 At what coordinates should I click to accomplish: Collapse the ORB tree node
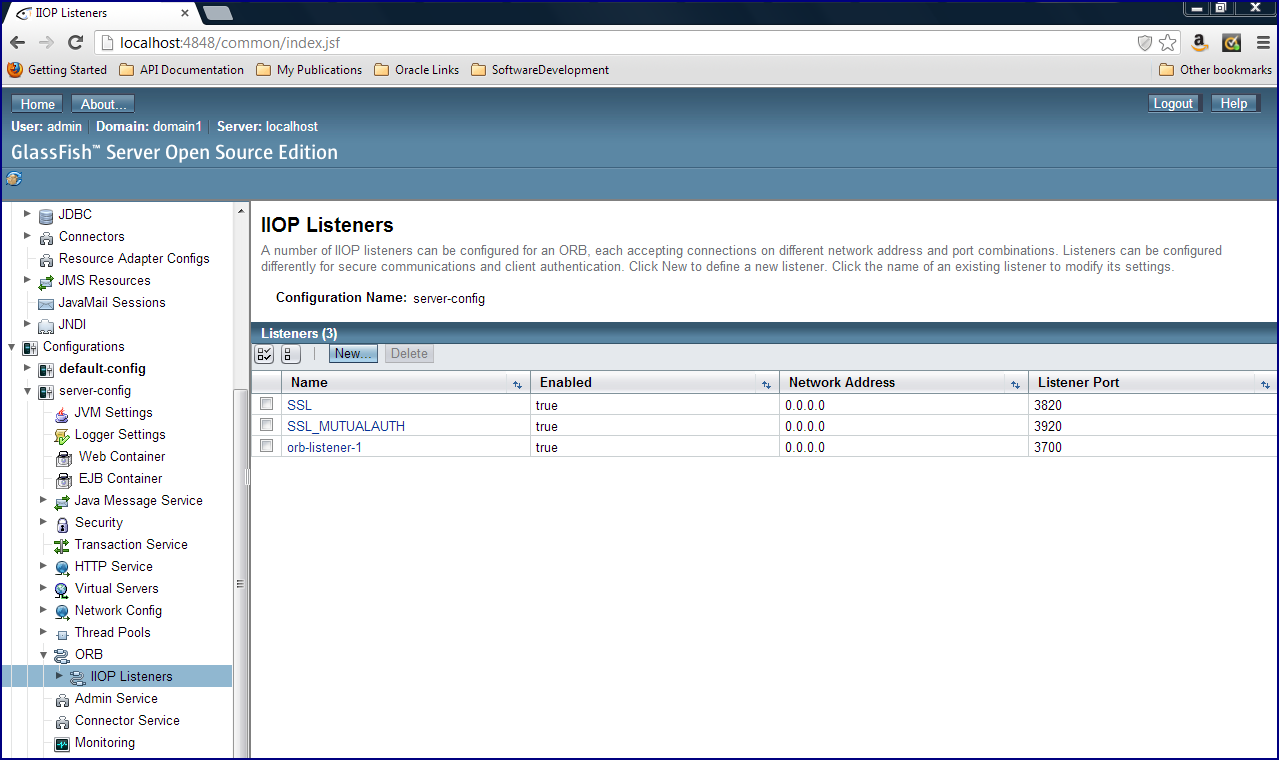click(x=43, y=655)
